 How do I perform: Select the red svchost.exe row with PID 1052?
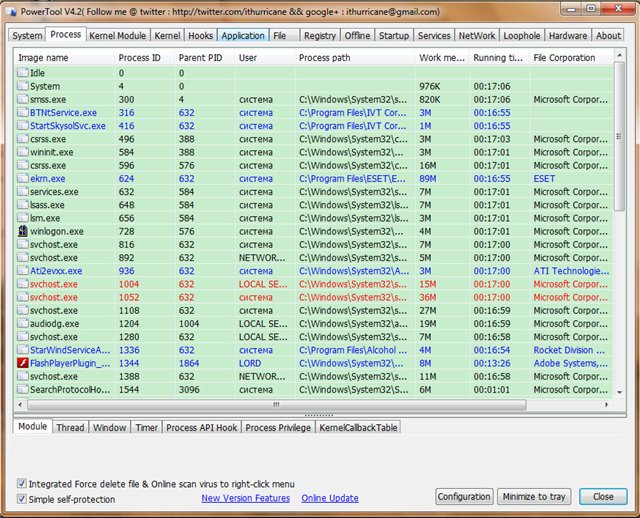pos(313,297)
